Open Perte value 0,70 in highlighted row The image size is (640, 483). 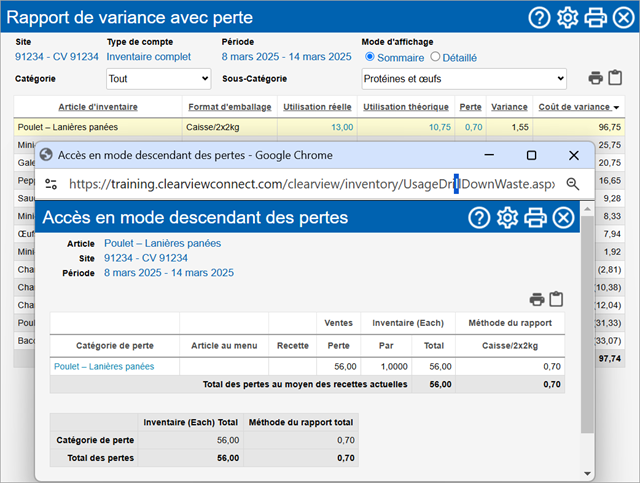pos(473,127)
